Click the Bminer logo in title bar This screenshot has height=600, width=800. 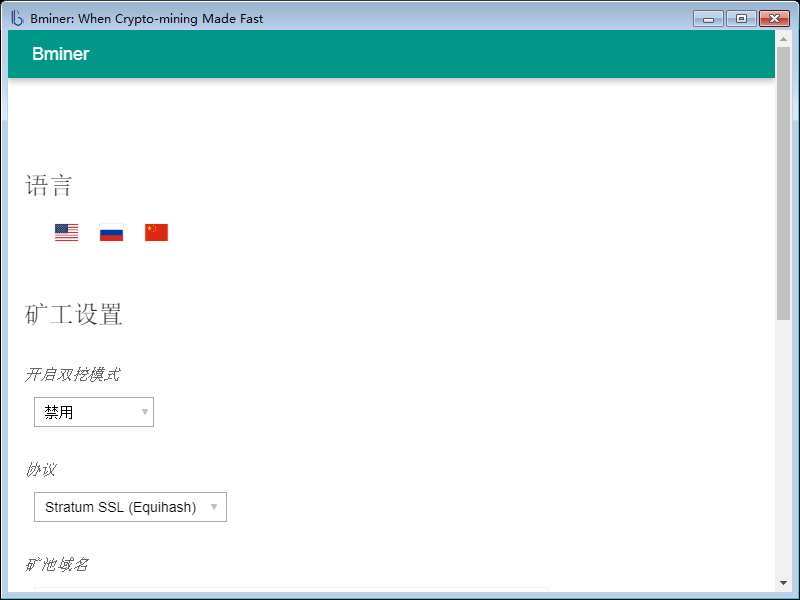coord(17,18)
